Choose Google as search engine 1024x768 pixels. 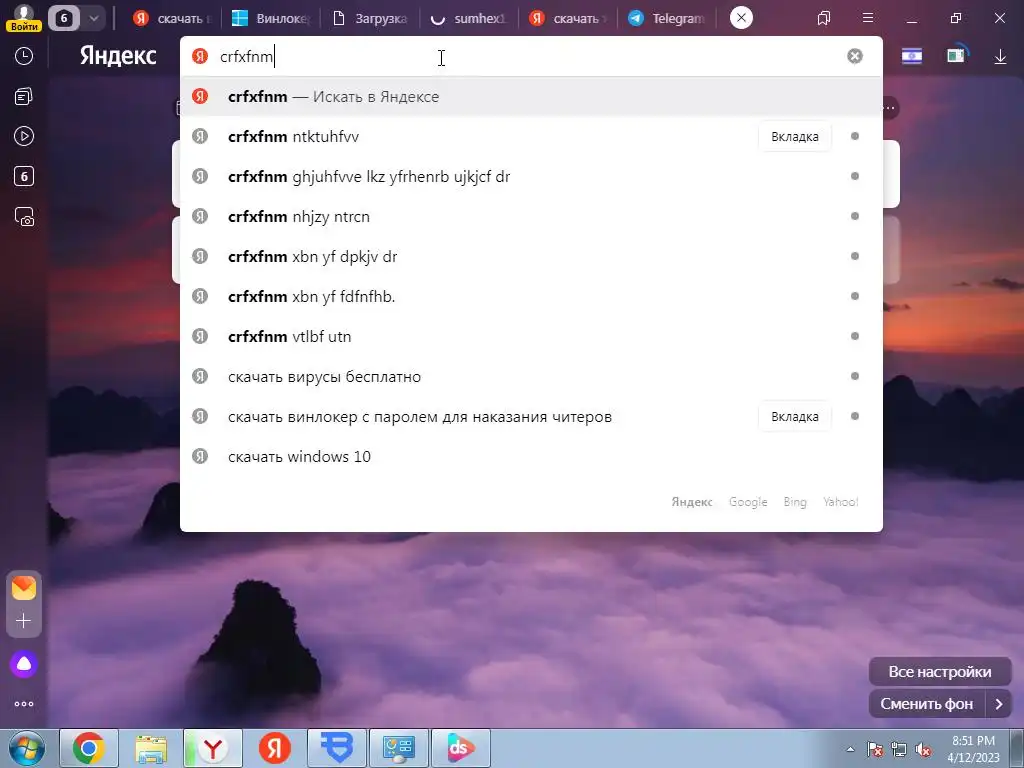[748, 502]
